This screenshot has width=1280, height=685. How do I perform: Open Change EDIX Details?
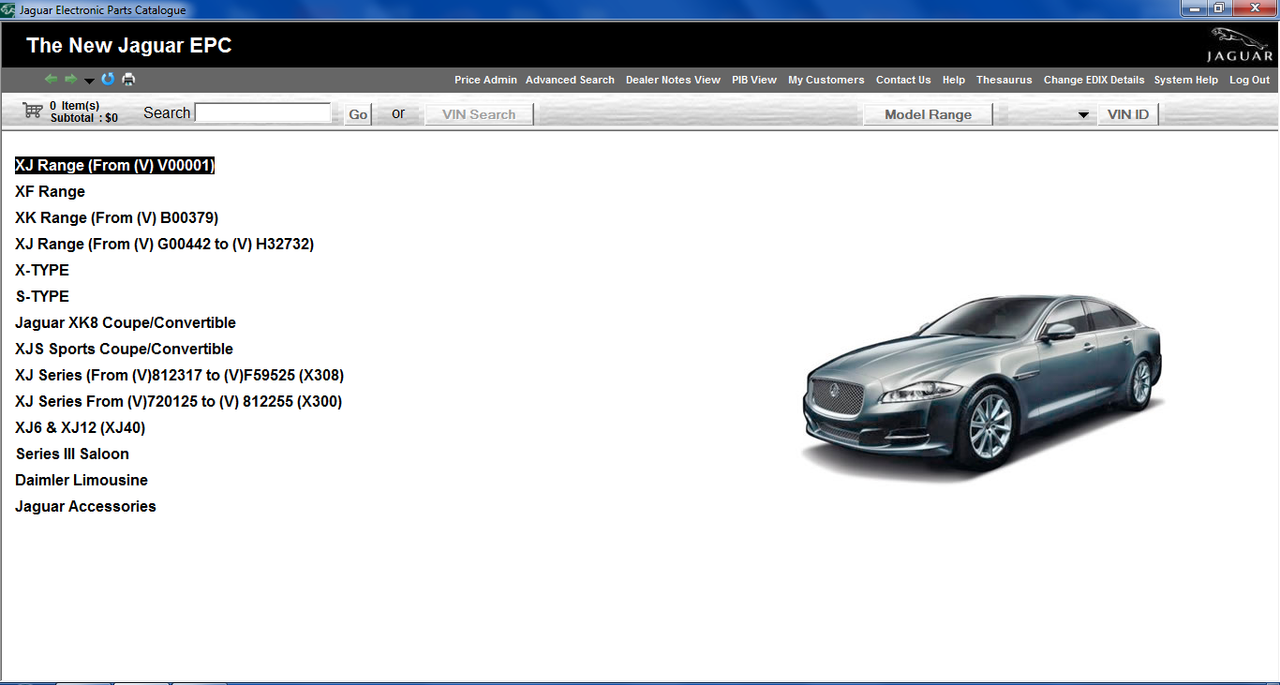pyautogui.click(x=1094, y=80)
